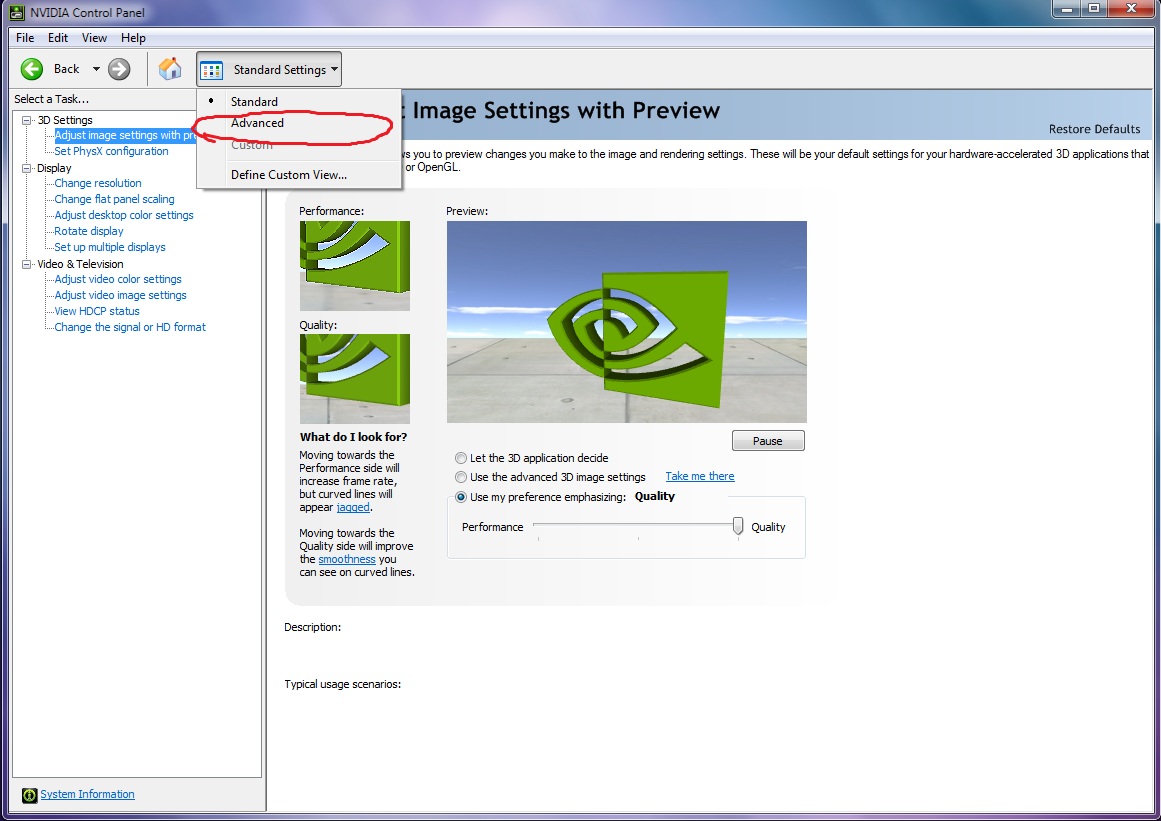
Task: Open the Back history dropdown arrow
Action: [96, 69]
